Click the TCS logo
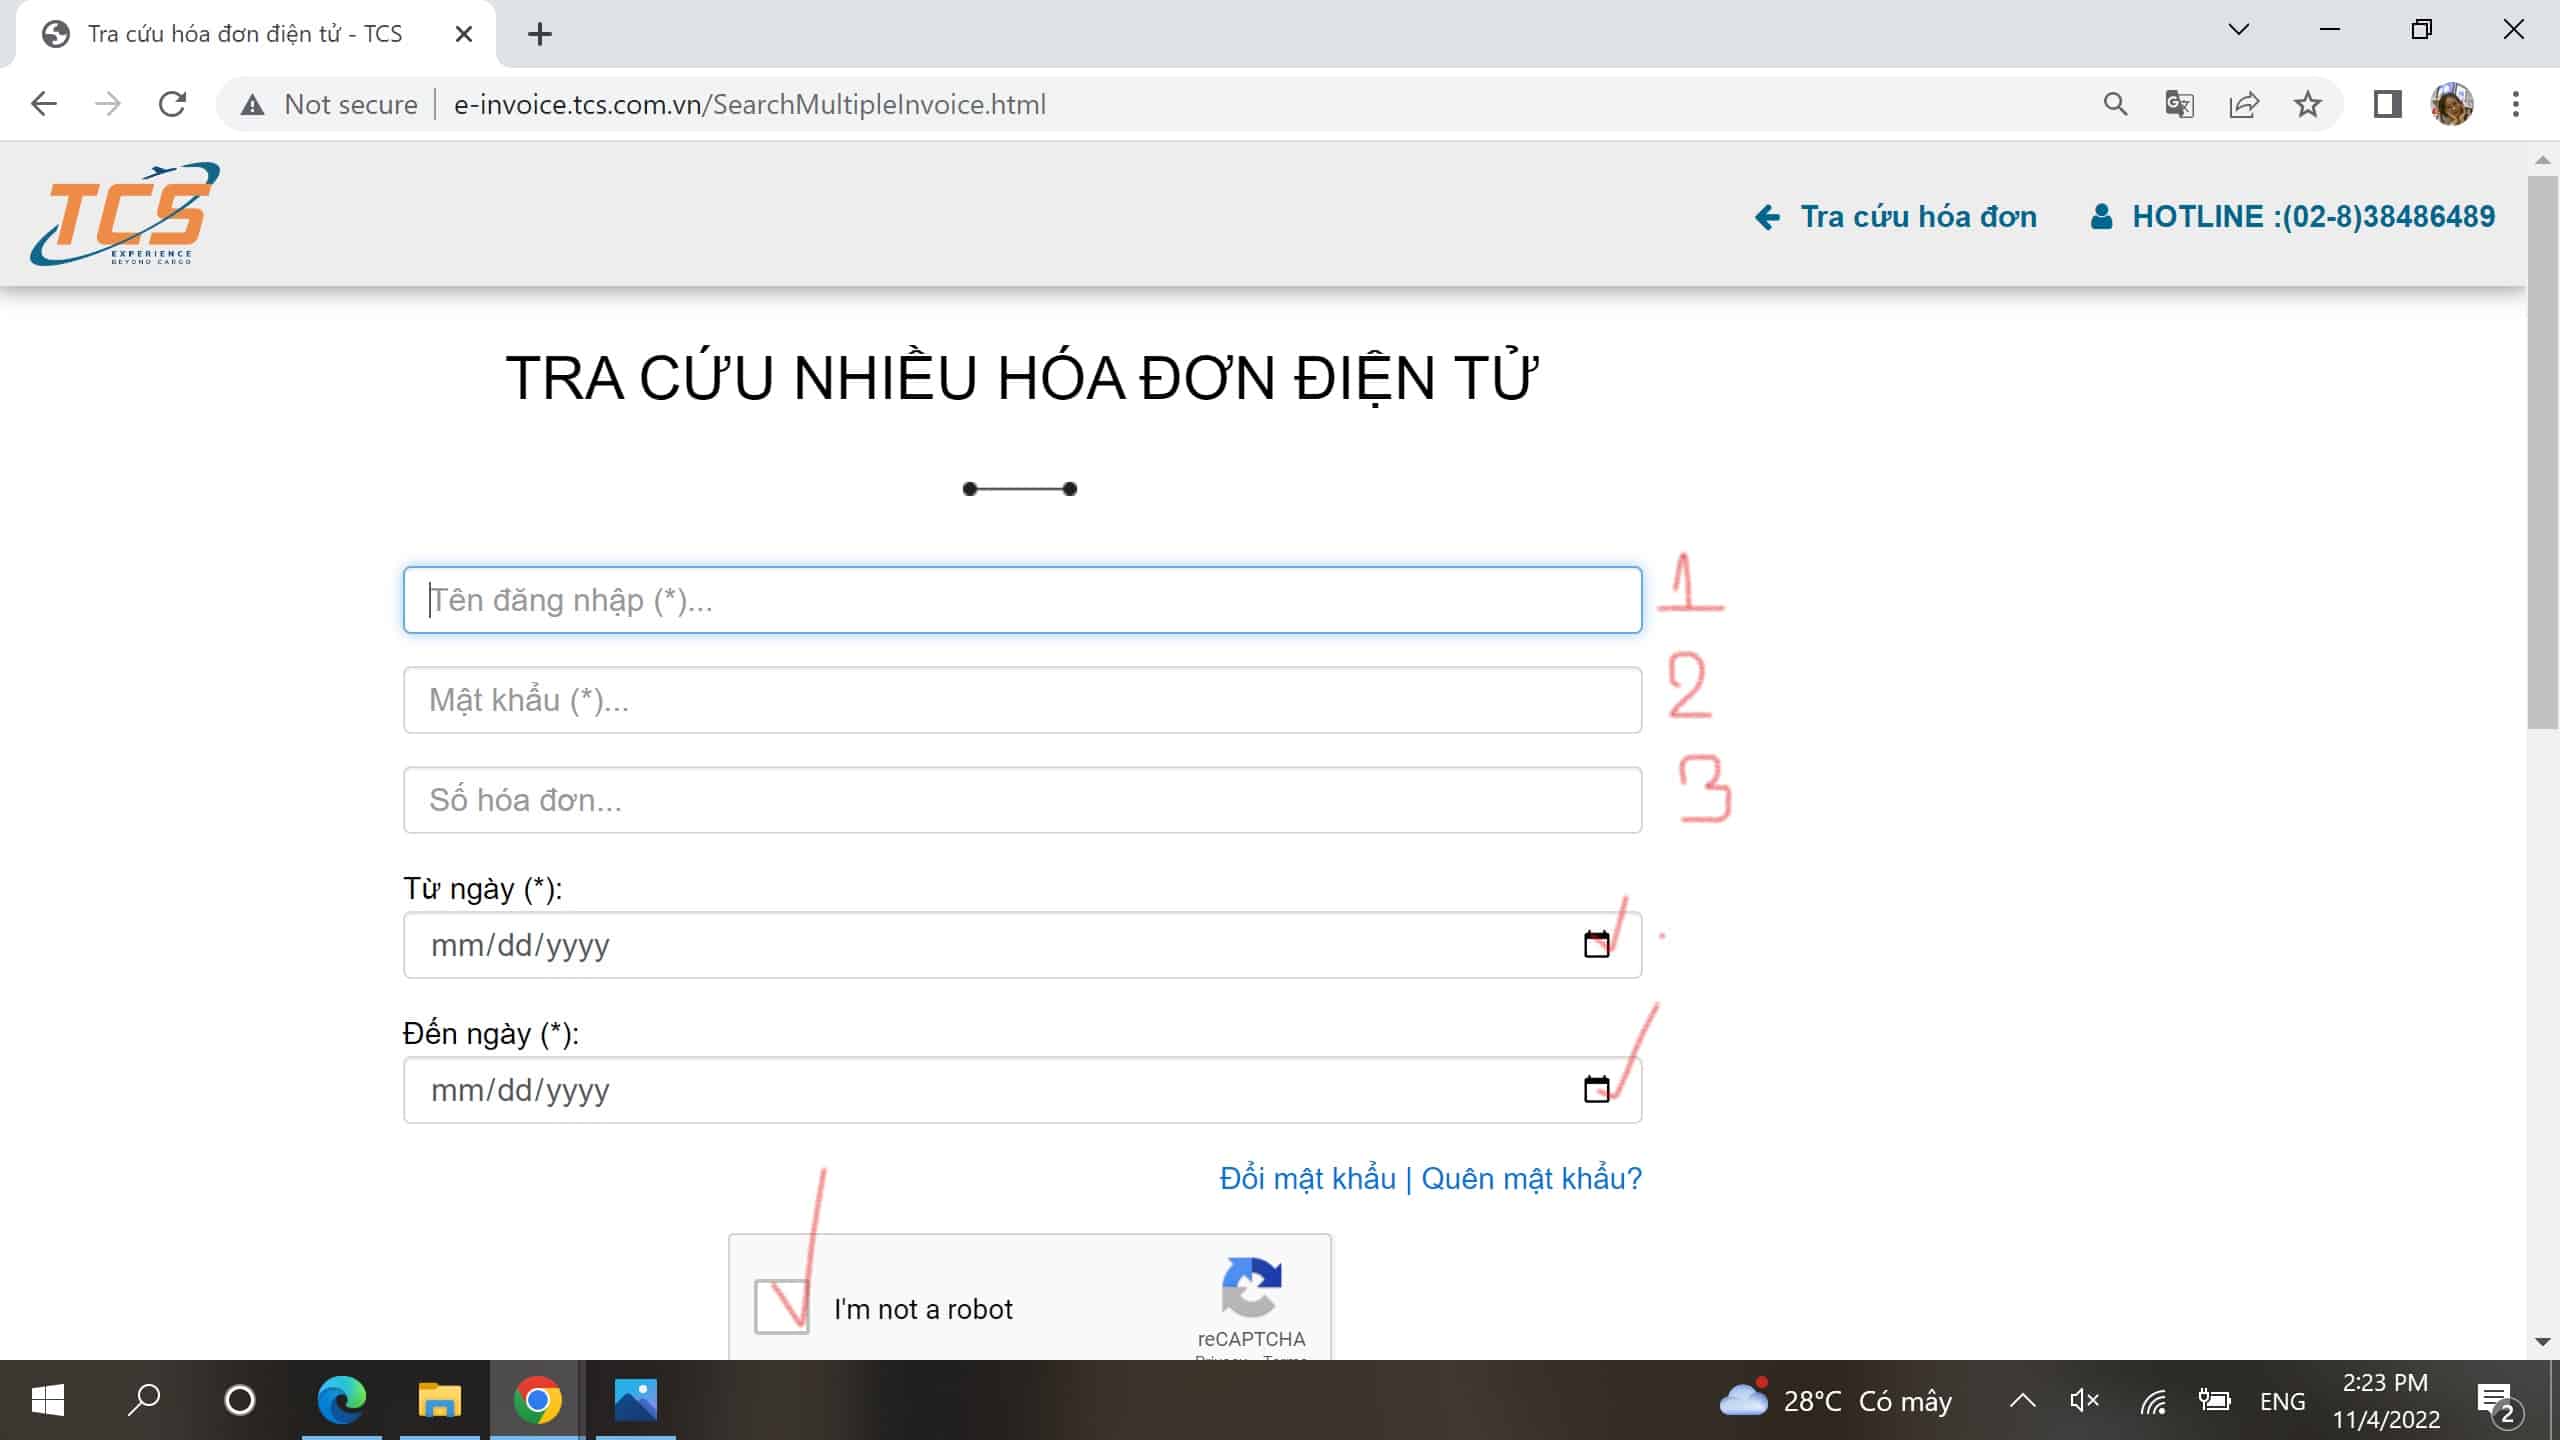Image resolution: width=2560 pixels, height=1440 pixels. pyautogui.click(x=125, y=213)
